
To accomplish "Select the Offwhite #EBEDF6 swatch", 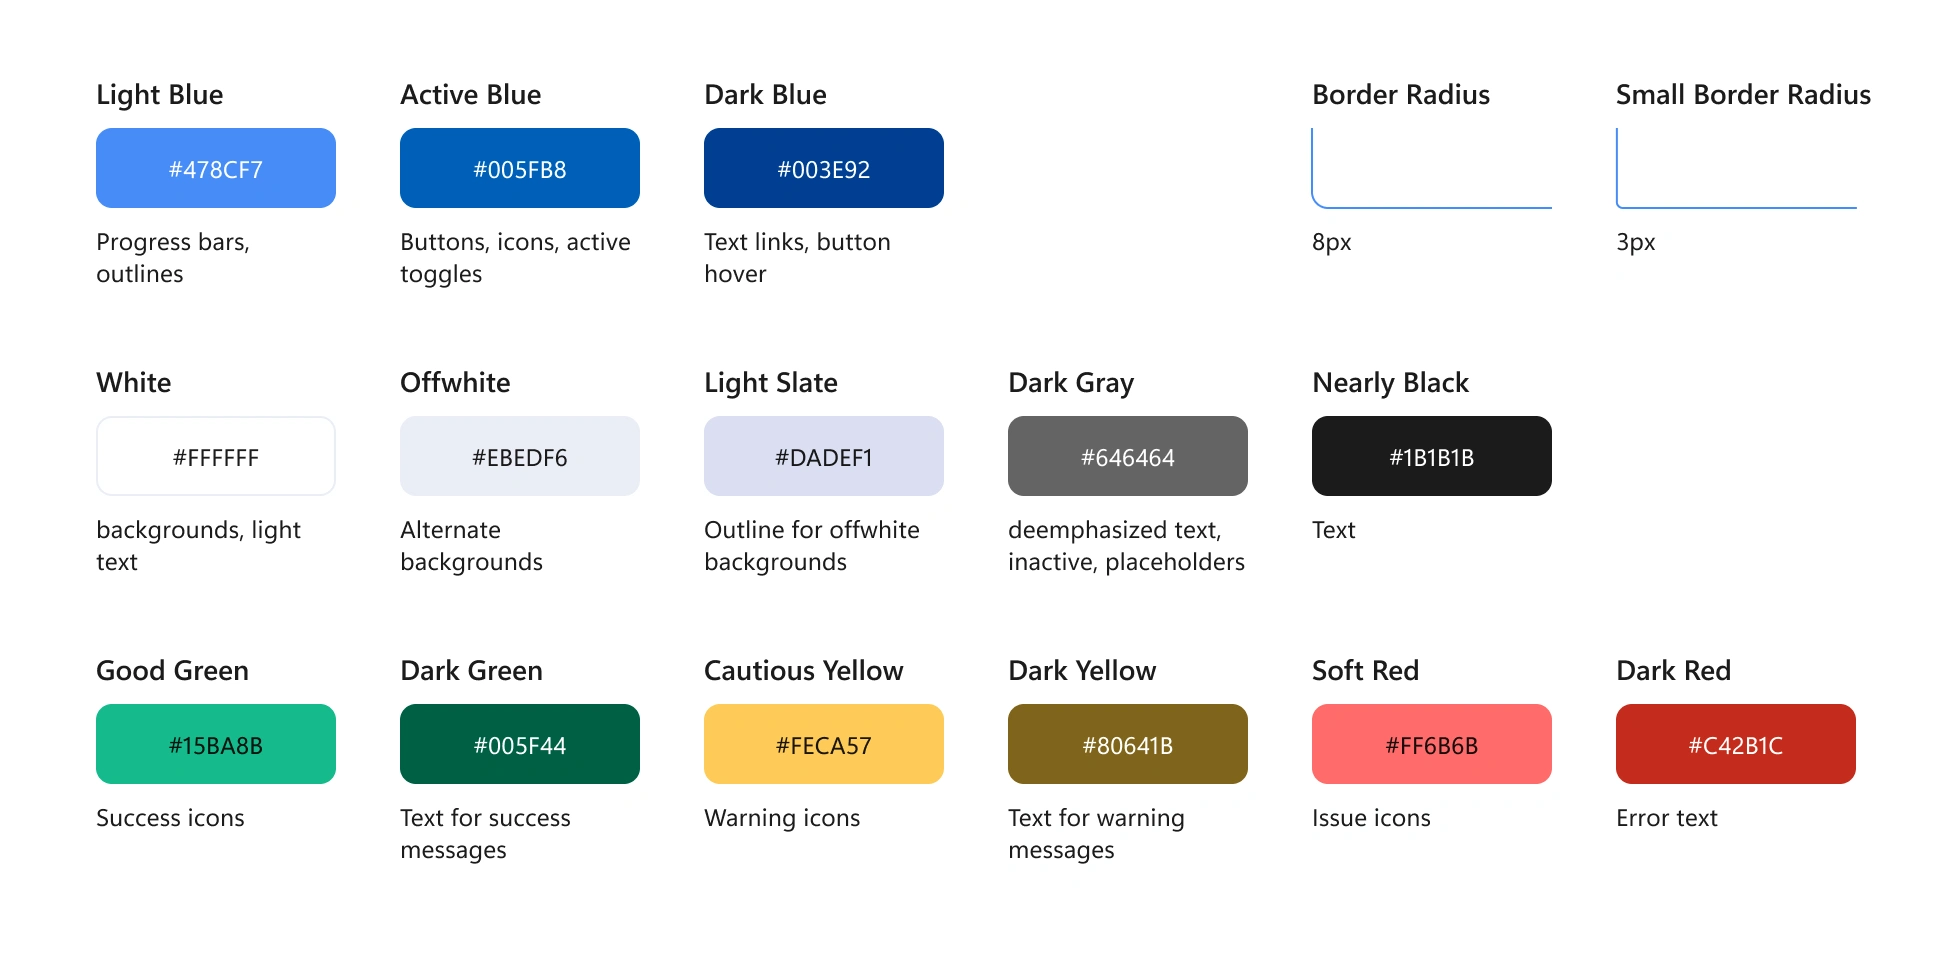I will [x=520, y=456].
